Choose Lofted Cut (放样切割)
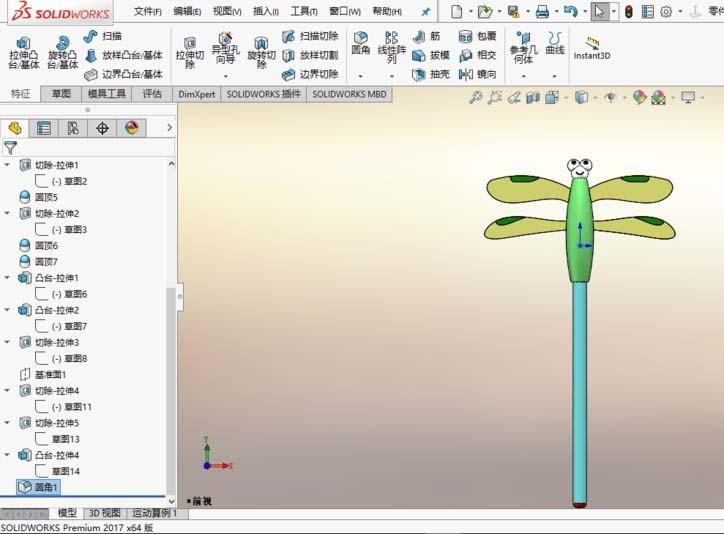Screen dimensions: 724x534 [310, 55]
